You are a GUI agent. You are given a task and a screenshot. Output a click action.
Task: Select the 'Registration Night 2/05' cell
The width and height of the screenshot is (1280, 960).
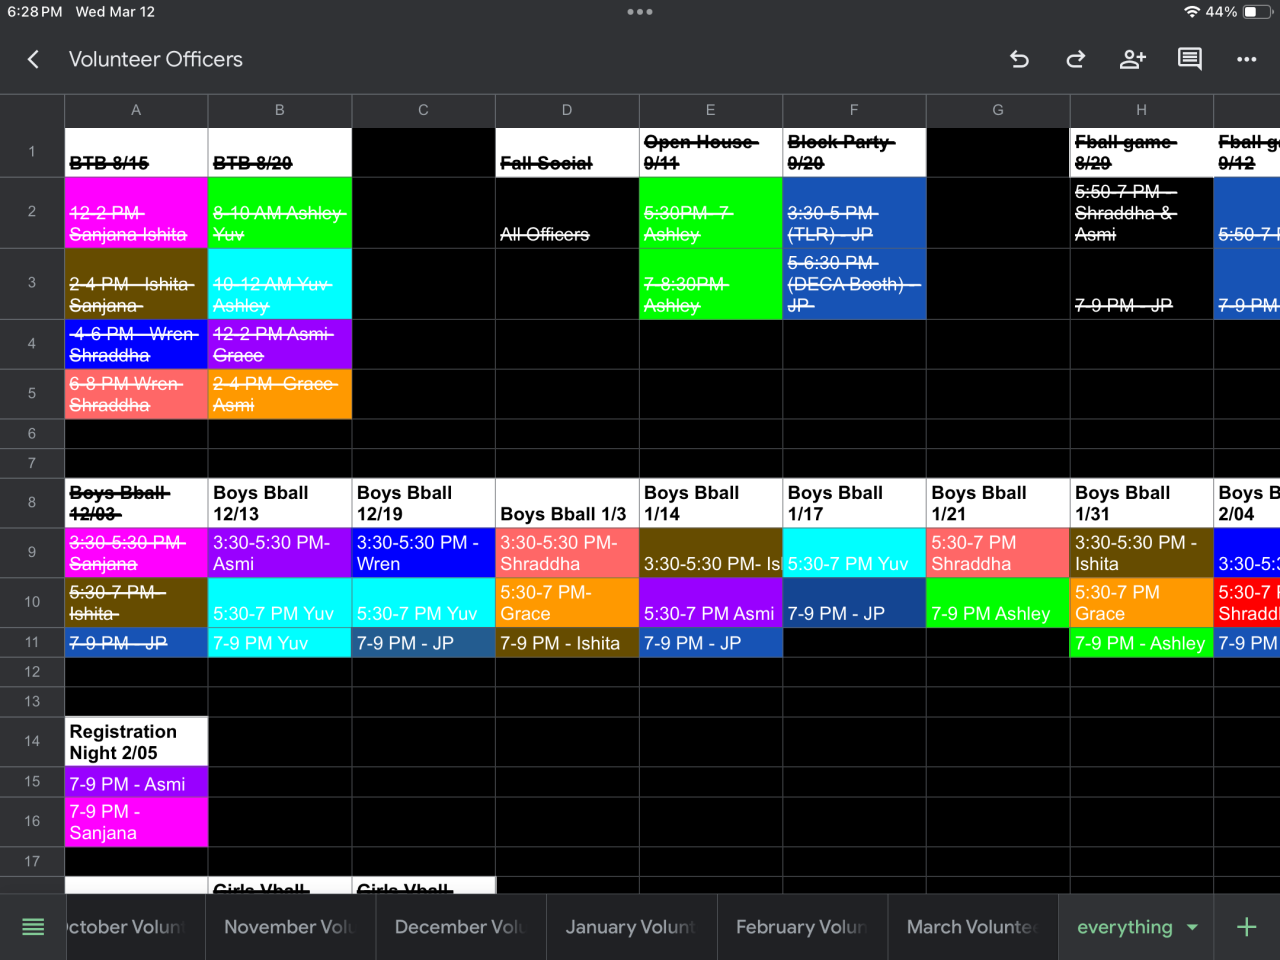(136, 742)
